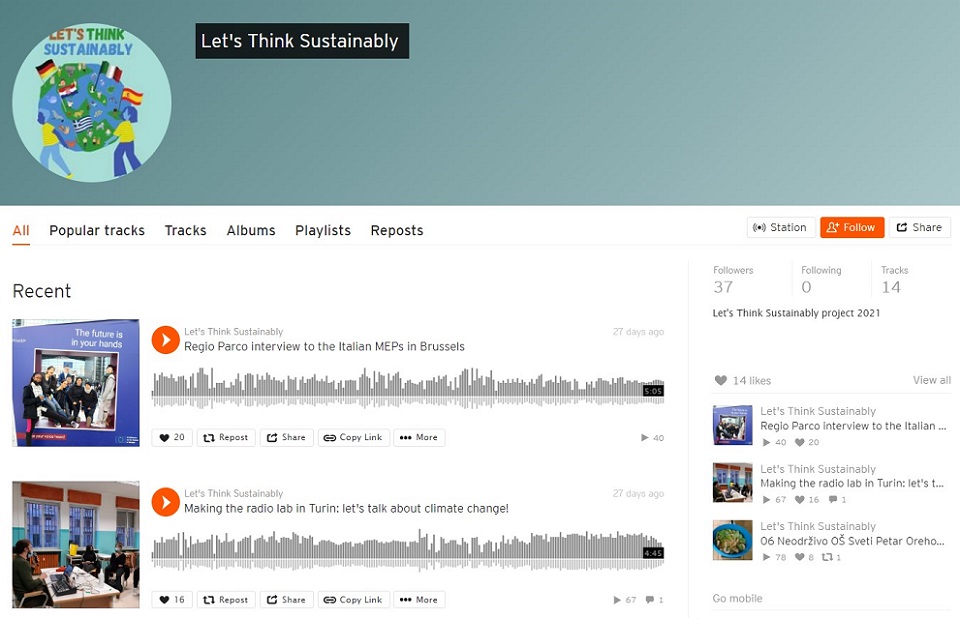Open the Playlists tab
960x640 pixels.
[323, 230]
